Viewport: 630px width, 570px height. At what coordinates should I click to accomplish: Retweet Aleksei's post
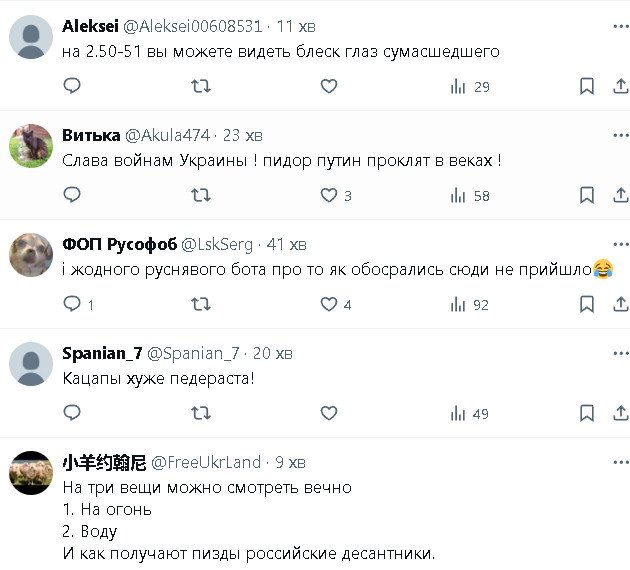pos(200,87)
